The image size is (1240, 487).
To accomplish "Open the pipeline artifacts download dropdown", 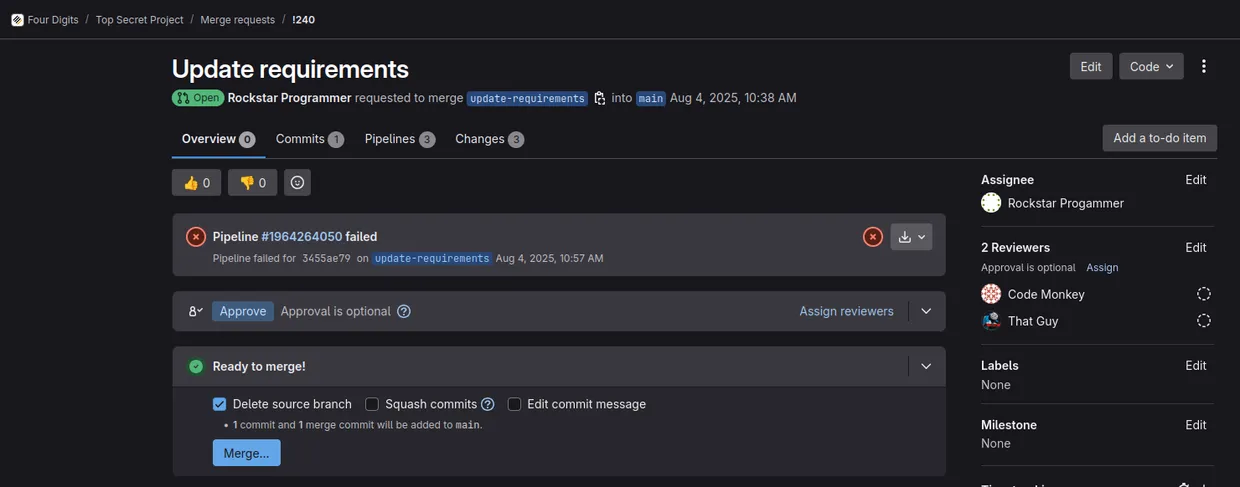I will pos(912,237).
